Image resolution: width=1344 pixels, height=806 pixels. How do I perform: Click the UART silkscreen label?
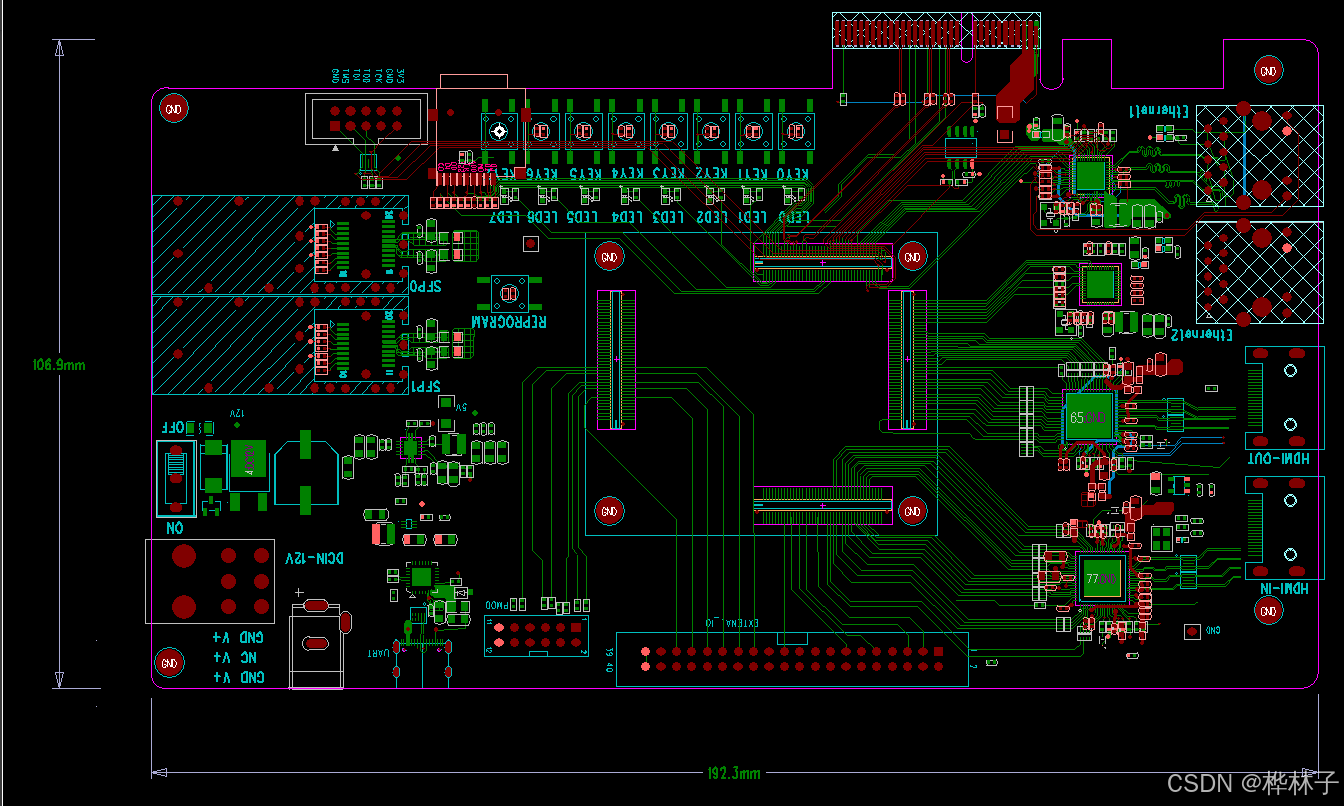(x=379, y=653)
